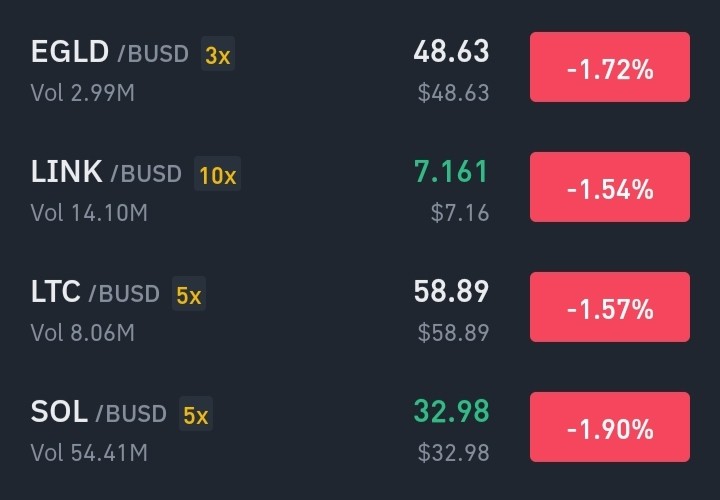Select the green SOL price 32.98
The image size is (720, 500).
tap(451, 411)
